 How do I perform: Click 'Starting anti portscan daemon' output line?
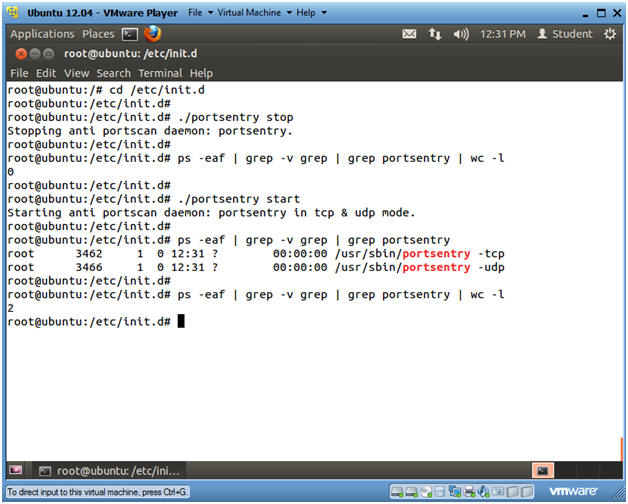click(x=211, y=213)
